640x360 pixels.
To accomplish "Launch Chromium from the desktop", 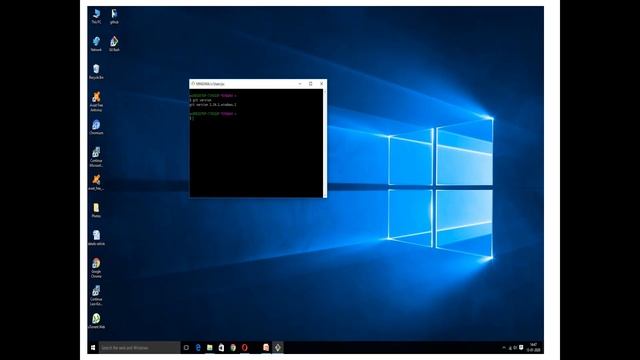I will point(96,127).
